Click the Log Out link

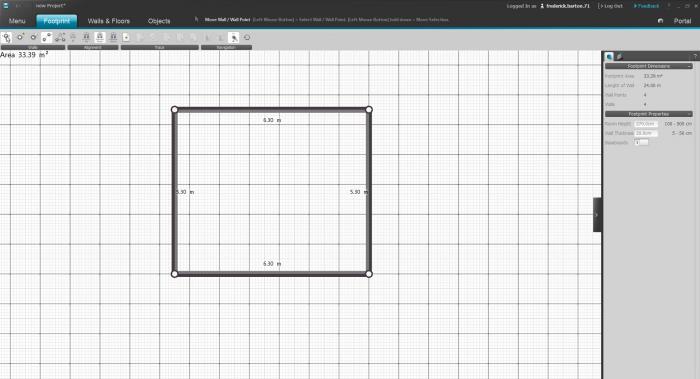point(611,6)
